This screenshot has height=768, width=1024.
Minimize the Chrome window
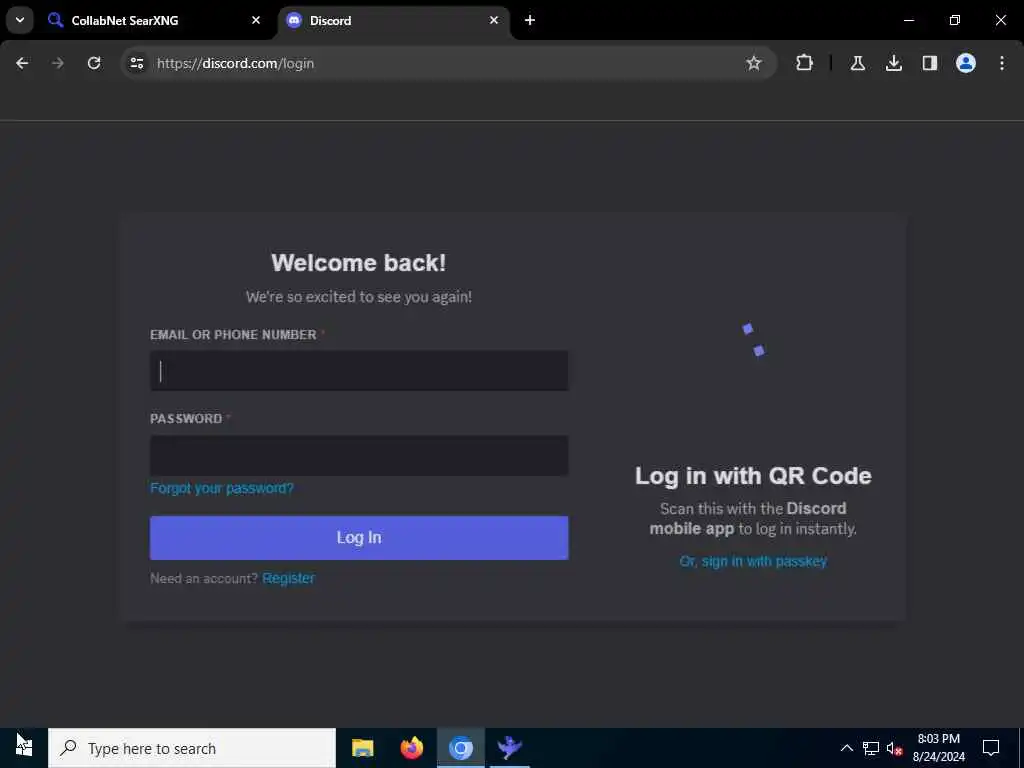coord(908,20)
